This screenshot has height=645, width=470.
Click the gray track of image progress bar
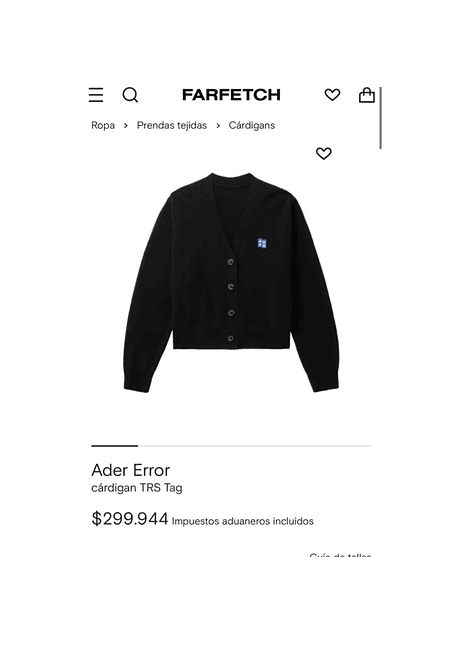[255, 445]
